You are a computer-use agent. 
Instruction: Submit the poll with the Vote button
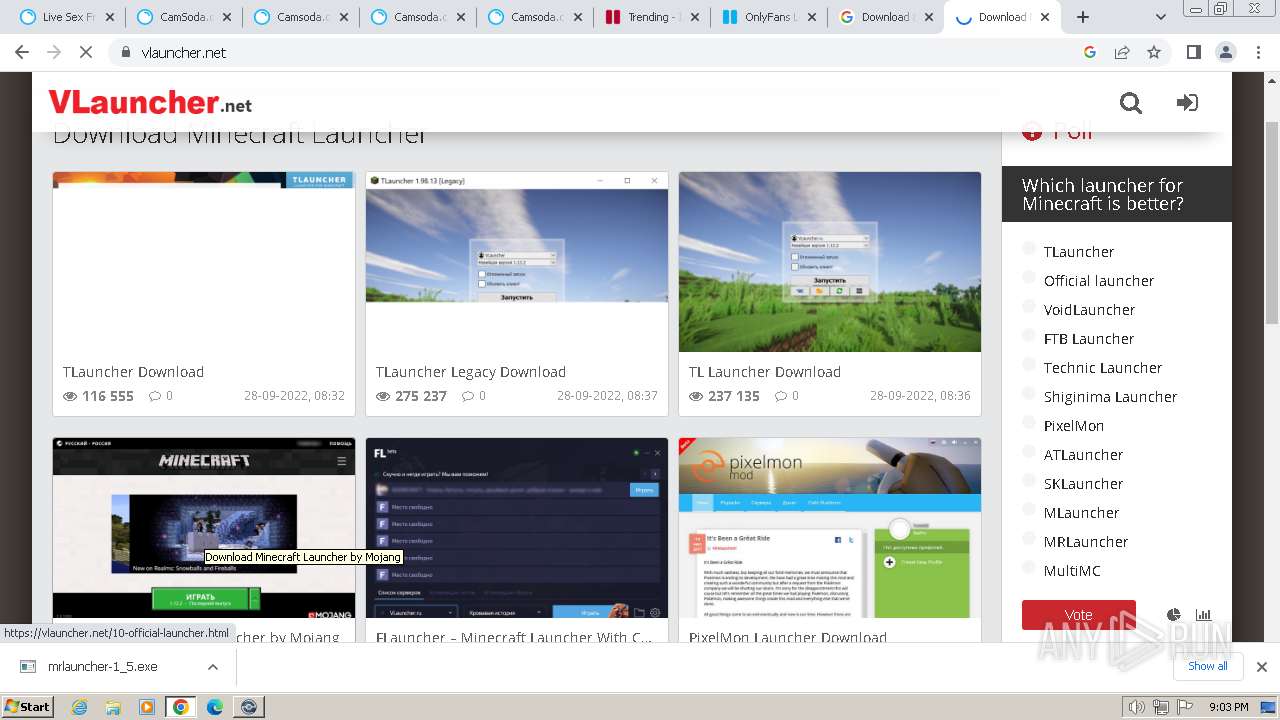point(1079,615)
